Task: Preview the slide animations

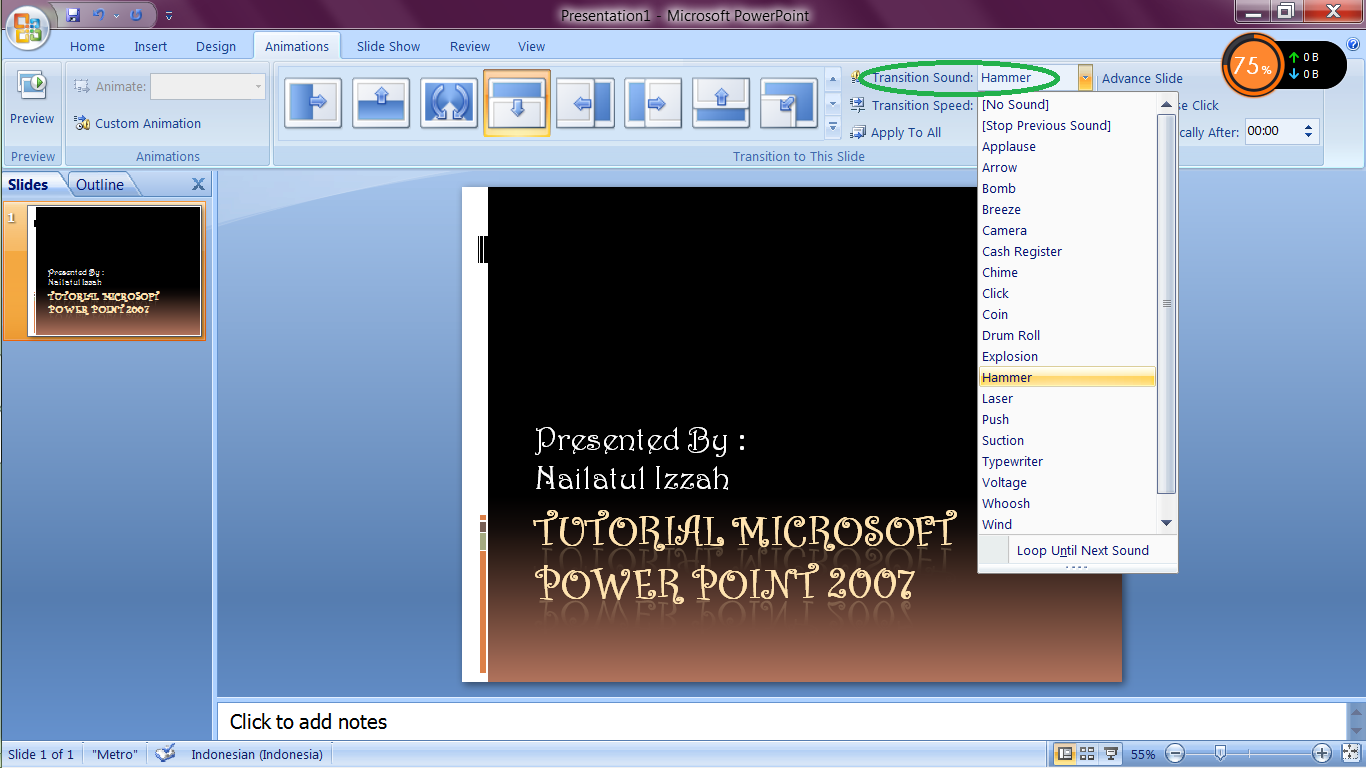Action: pos(32,100)
